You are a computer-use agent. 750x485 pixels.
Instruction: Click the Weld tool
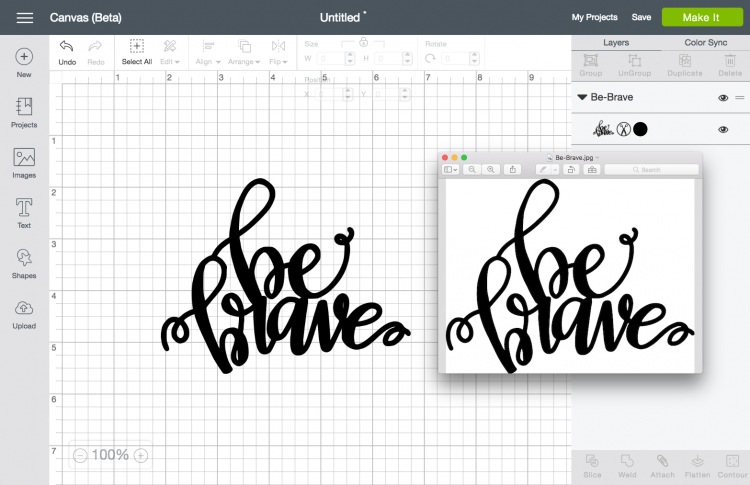coord(627,466)
